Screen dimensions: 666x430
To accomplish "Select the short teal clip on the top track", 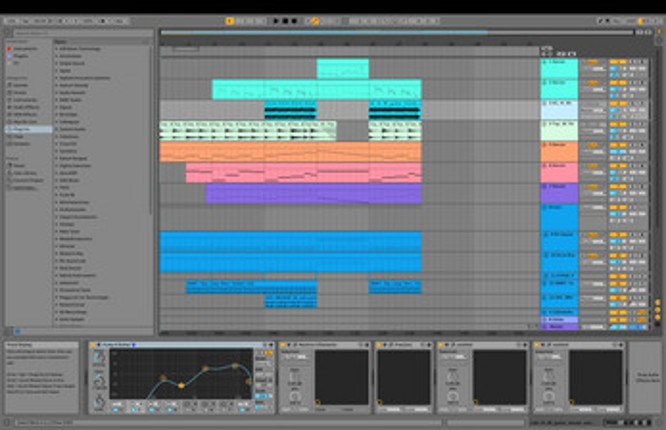I will click(342, 69).
